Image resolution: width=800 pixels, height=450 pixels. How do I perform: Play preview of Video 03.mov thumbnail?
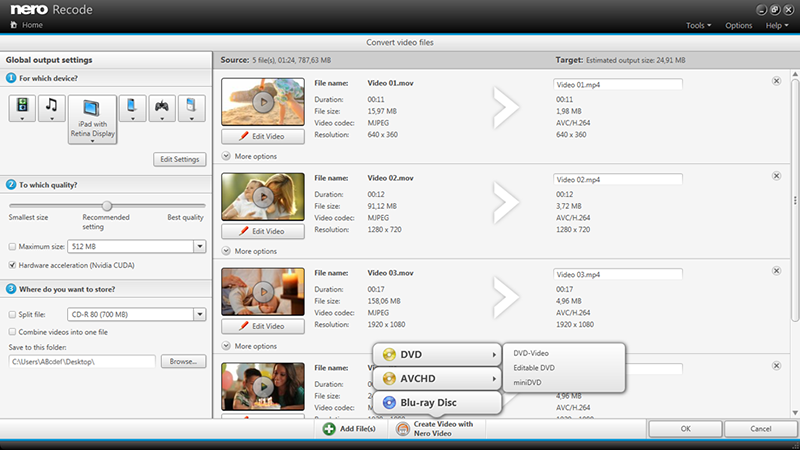click(x=263, y=292)
